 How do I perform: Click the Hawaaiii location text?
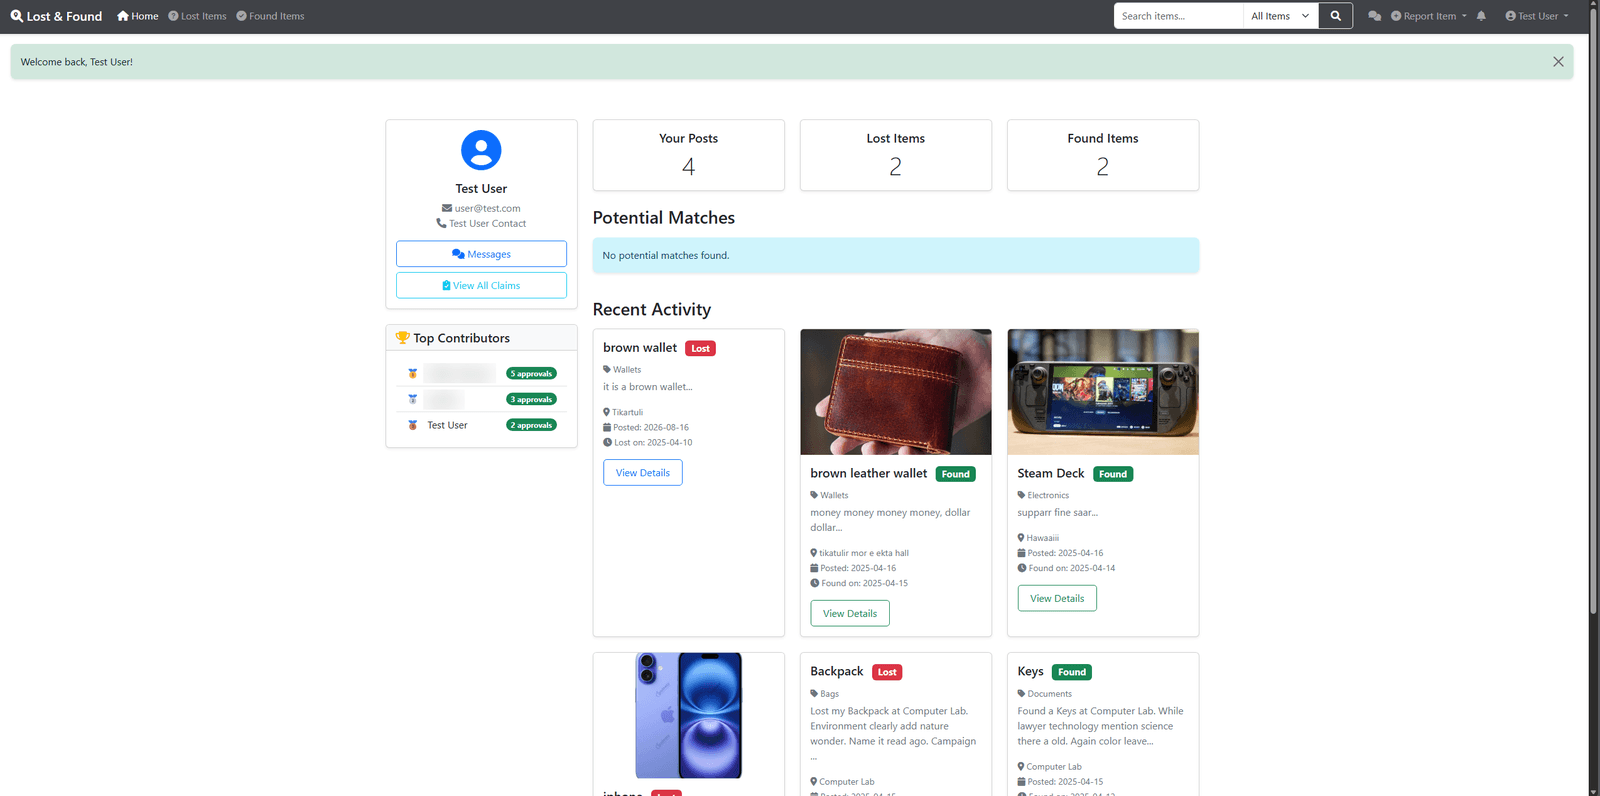pos(1042,538)
